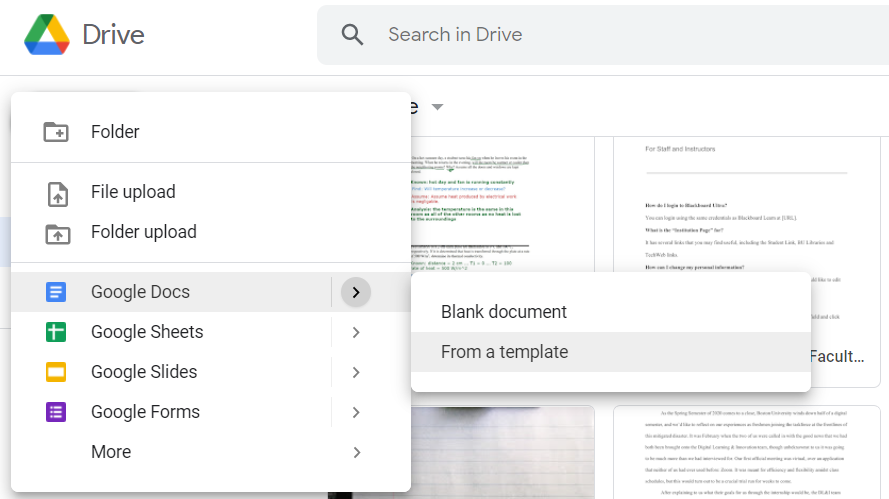Screen dimensions: 889x499
Task: Click the Drive title text
Action: 113,35
